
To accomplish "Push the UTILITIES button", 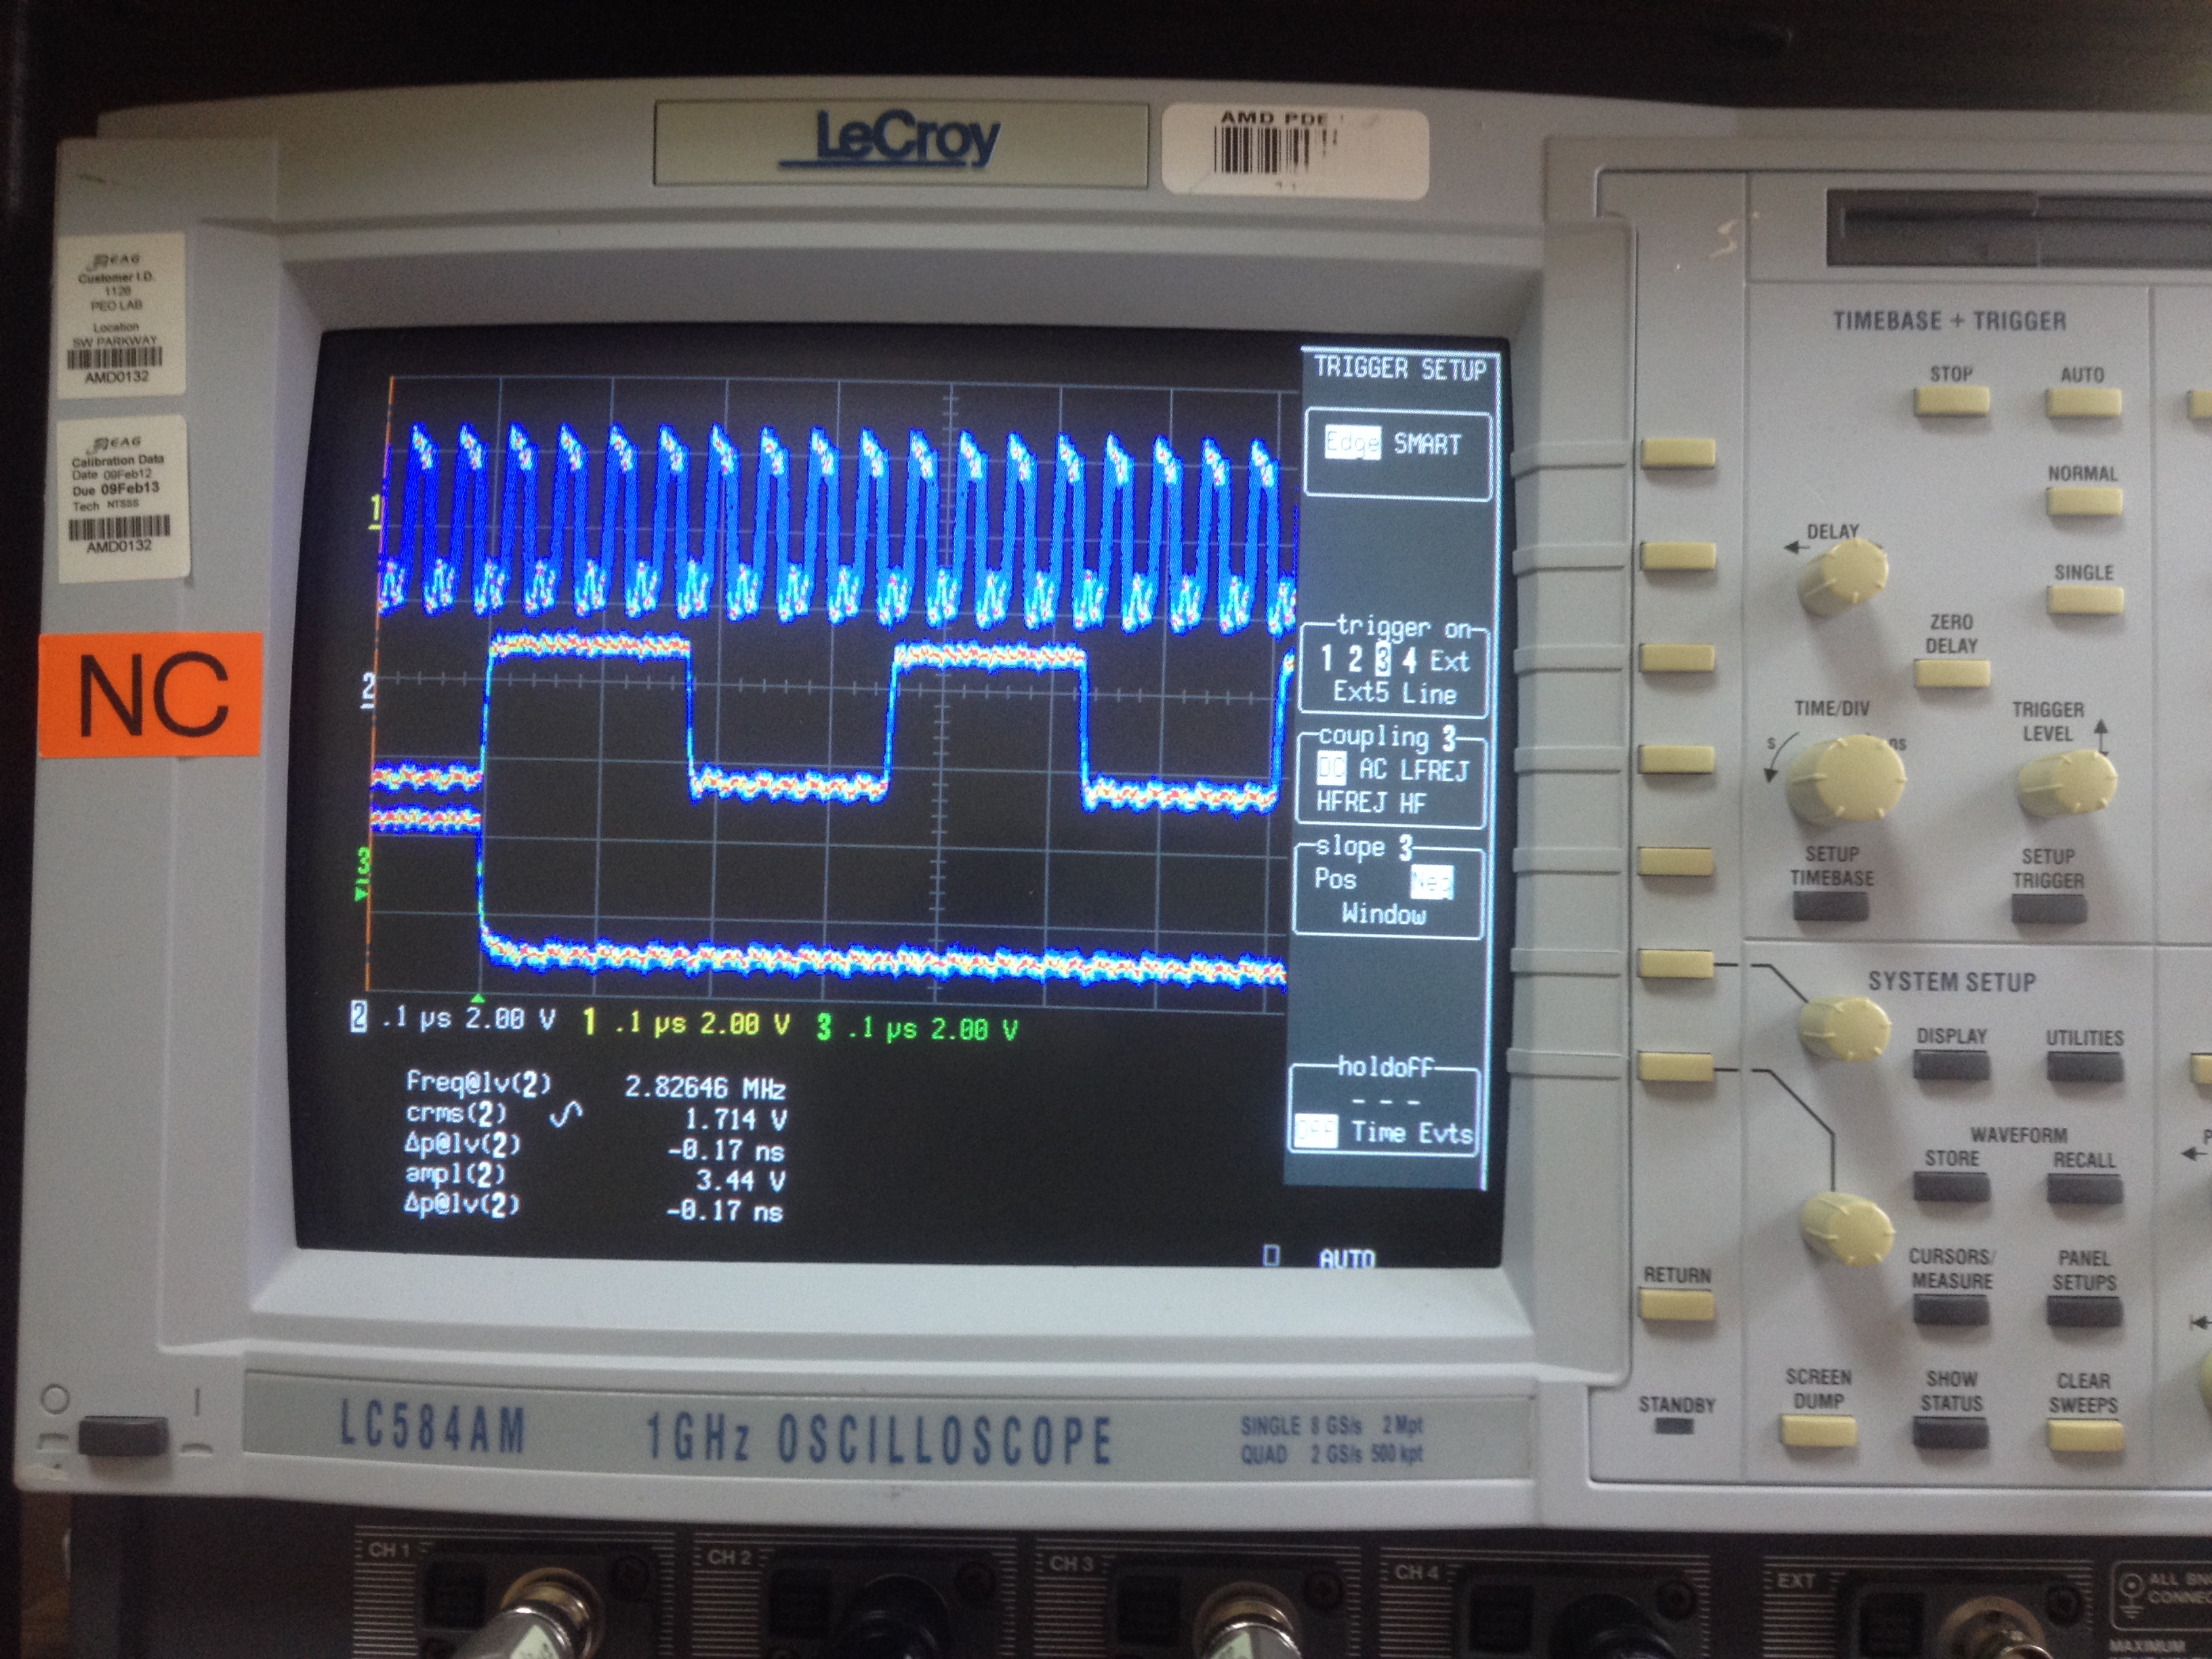I will point(2084,1068).
